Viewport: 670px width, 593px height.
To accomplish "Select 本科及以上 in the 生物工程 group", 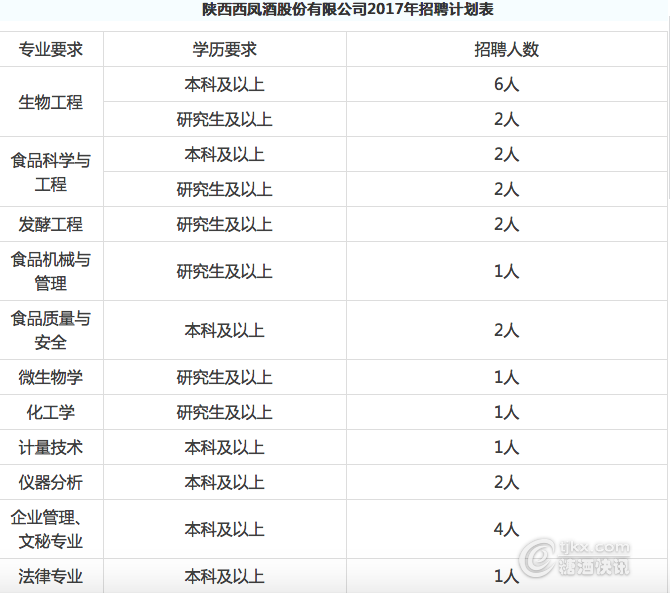I will coord(224,85).
